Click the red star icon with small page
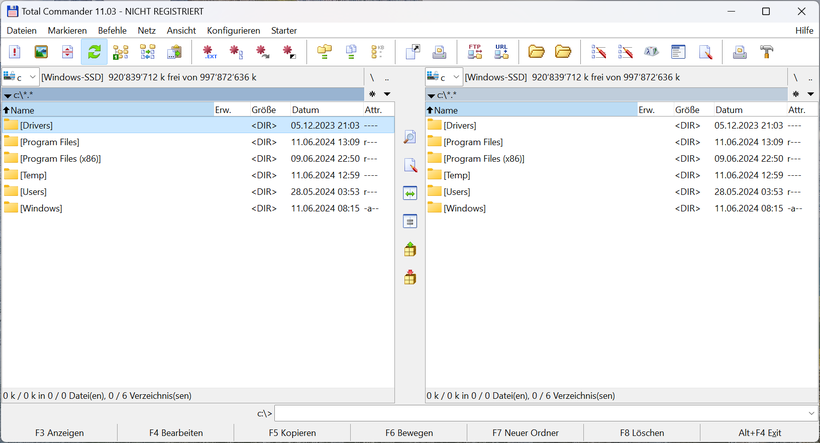This screenshot has height=443, width=820. (236, 52)
